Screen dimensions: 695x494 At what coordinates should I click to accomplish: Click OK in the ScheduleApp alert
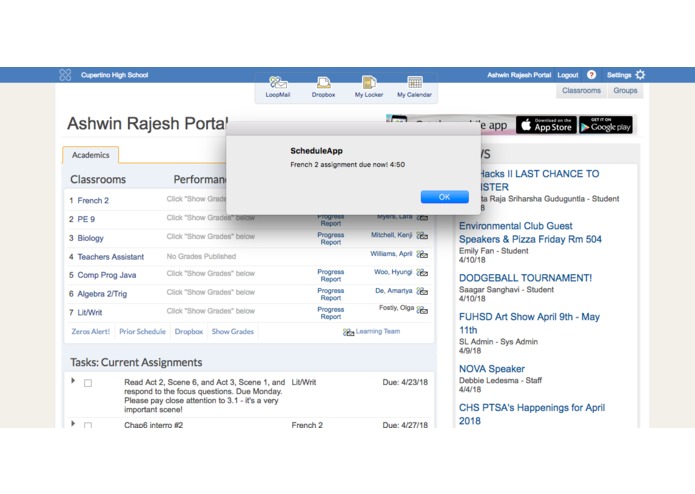tap(445, 197)
